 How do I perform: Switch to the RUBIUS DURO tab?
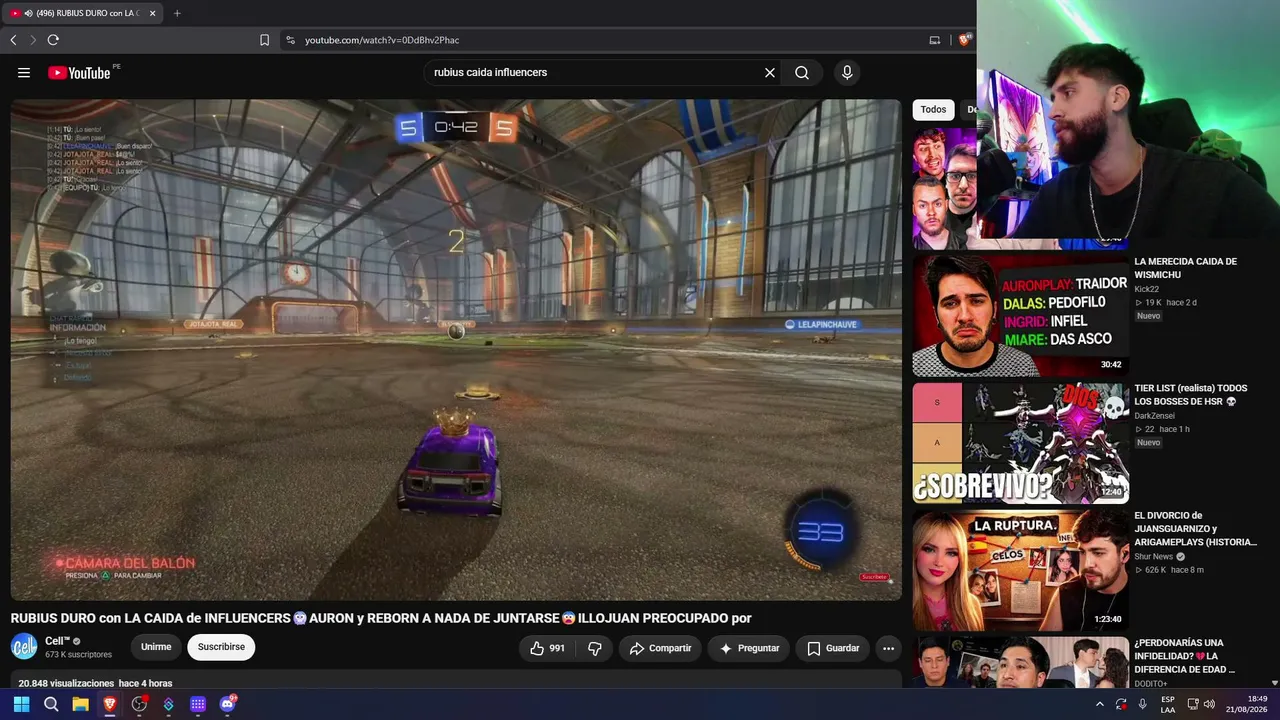[84, 13]
